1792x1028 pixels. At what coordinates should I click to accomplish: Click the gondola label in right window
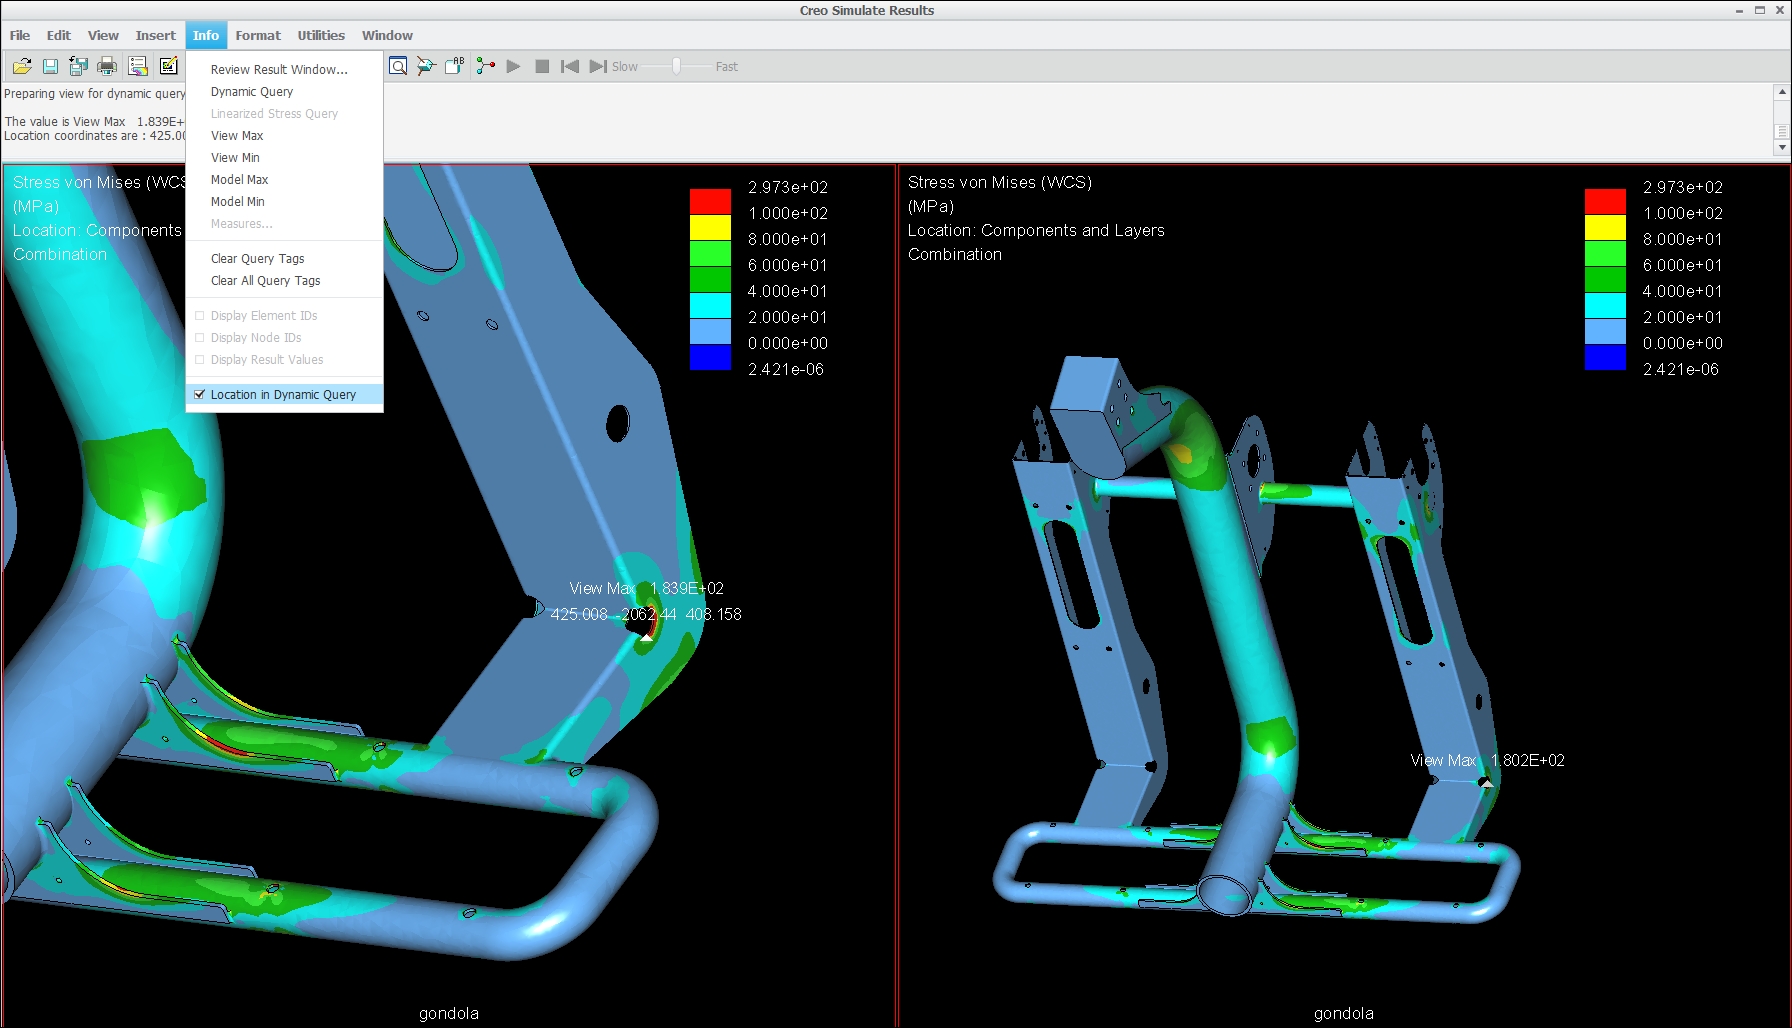1343,1013
